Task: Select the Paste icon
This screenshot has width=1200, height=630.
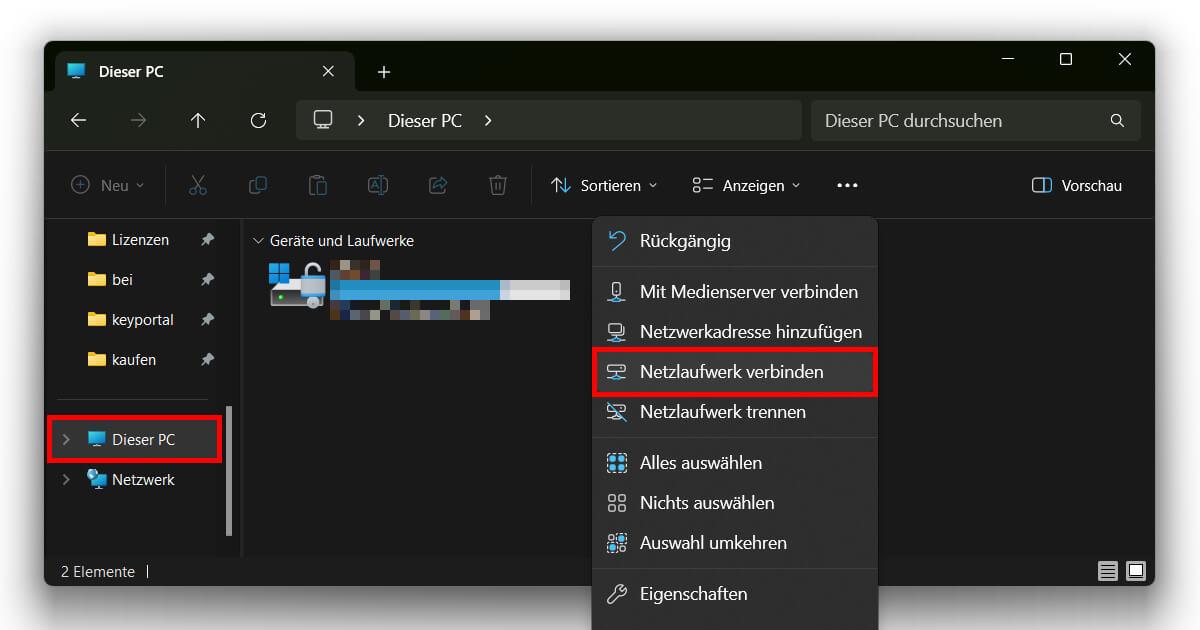Action: (x=317, y=184)
